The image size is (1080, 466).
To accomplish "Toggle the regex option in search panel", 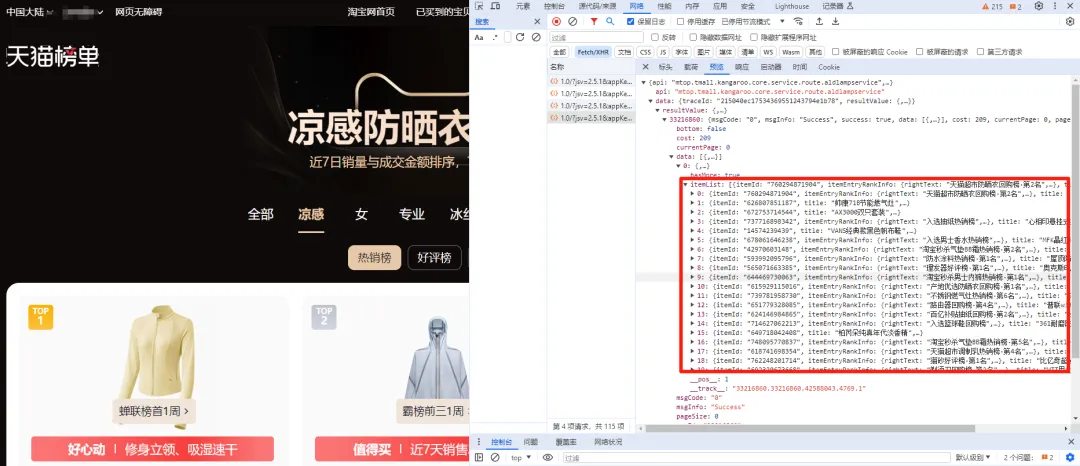I will click(495, 37).
